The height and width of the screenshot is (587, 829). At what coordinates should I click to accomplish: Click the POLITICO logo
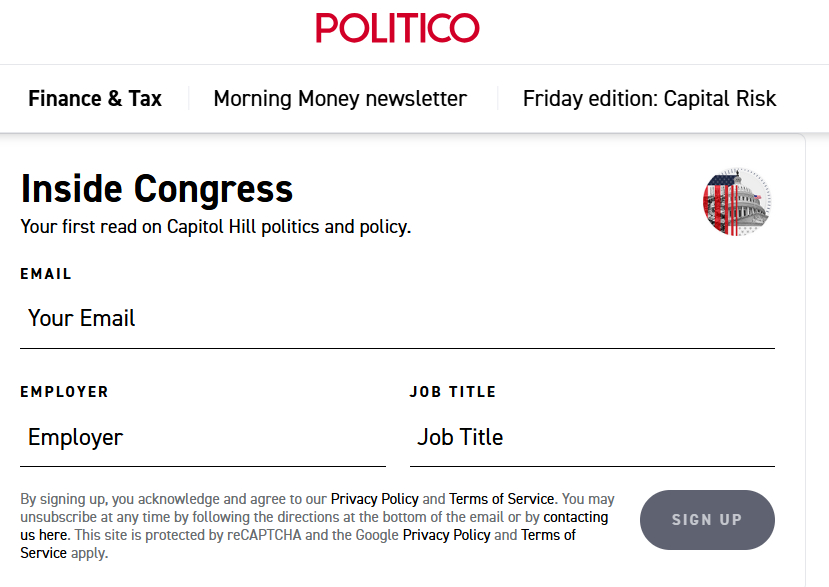pyautogui.click(x=397, y=28)
